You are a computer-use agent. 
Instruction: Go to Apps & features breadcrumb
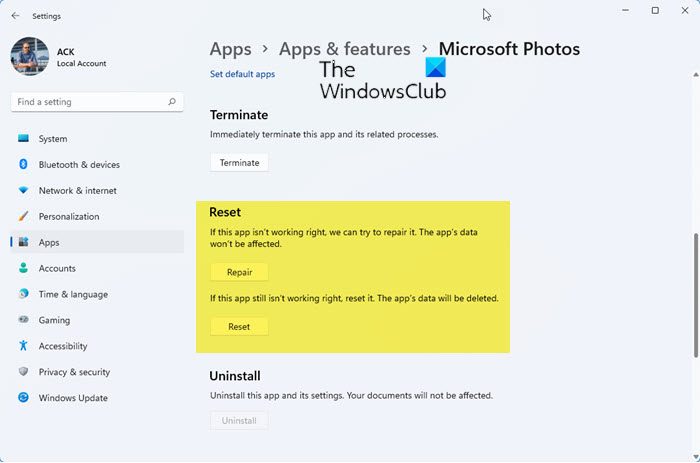[x=344, y=49]
